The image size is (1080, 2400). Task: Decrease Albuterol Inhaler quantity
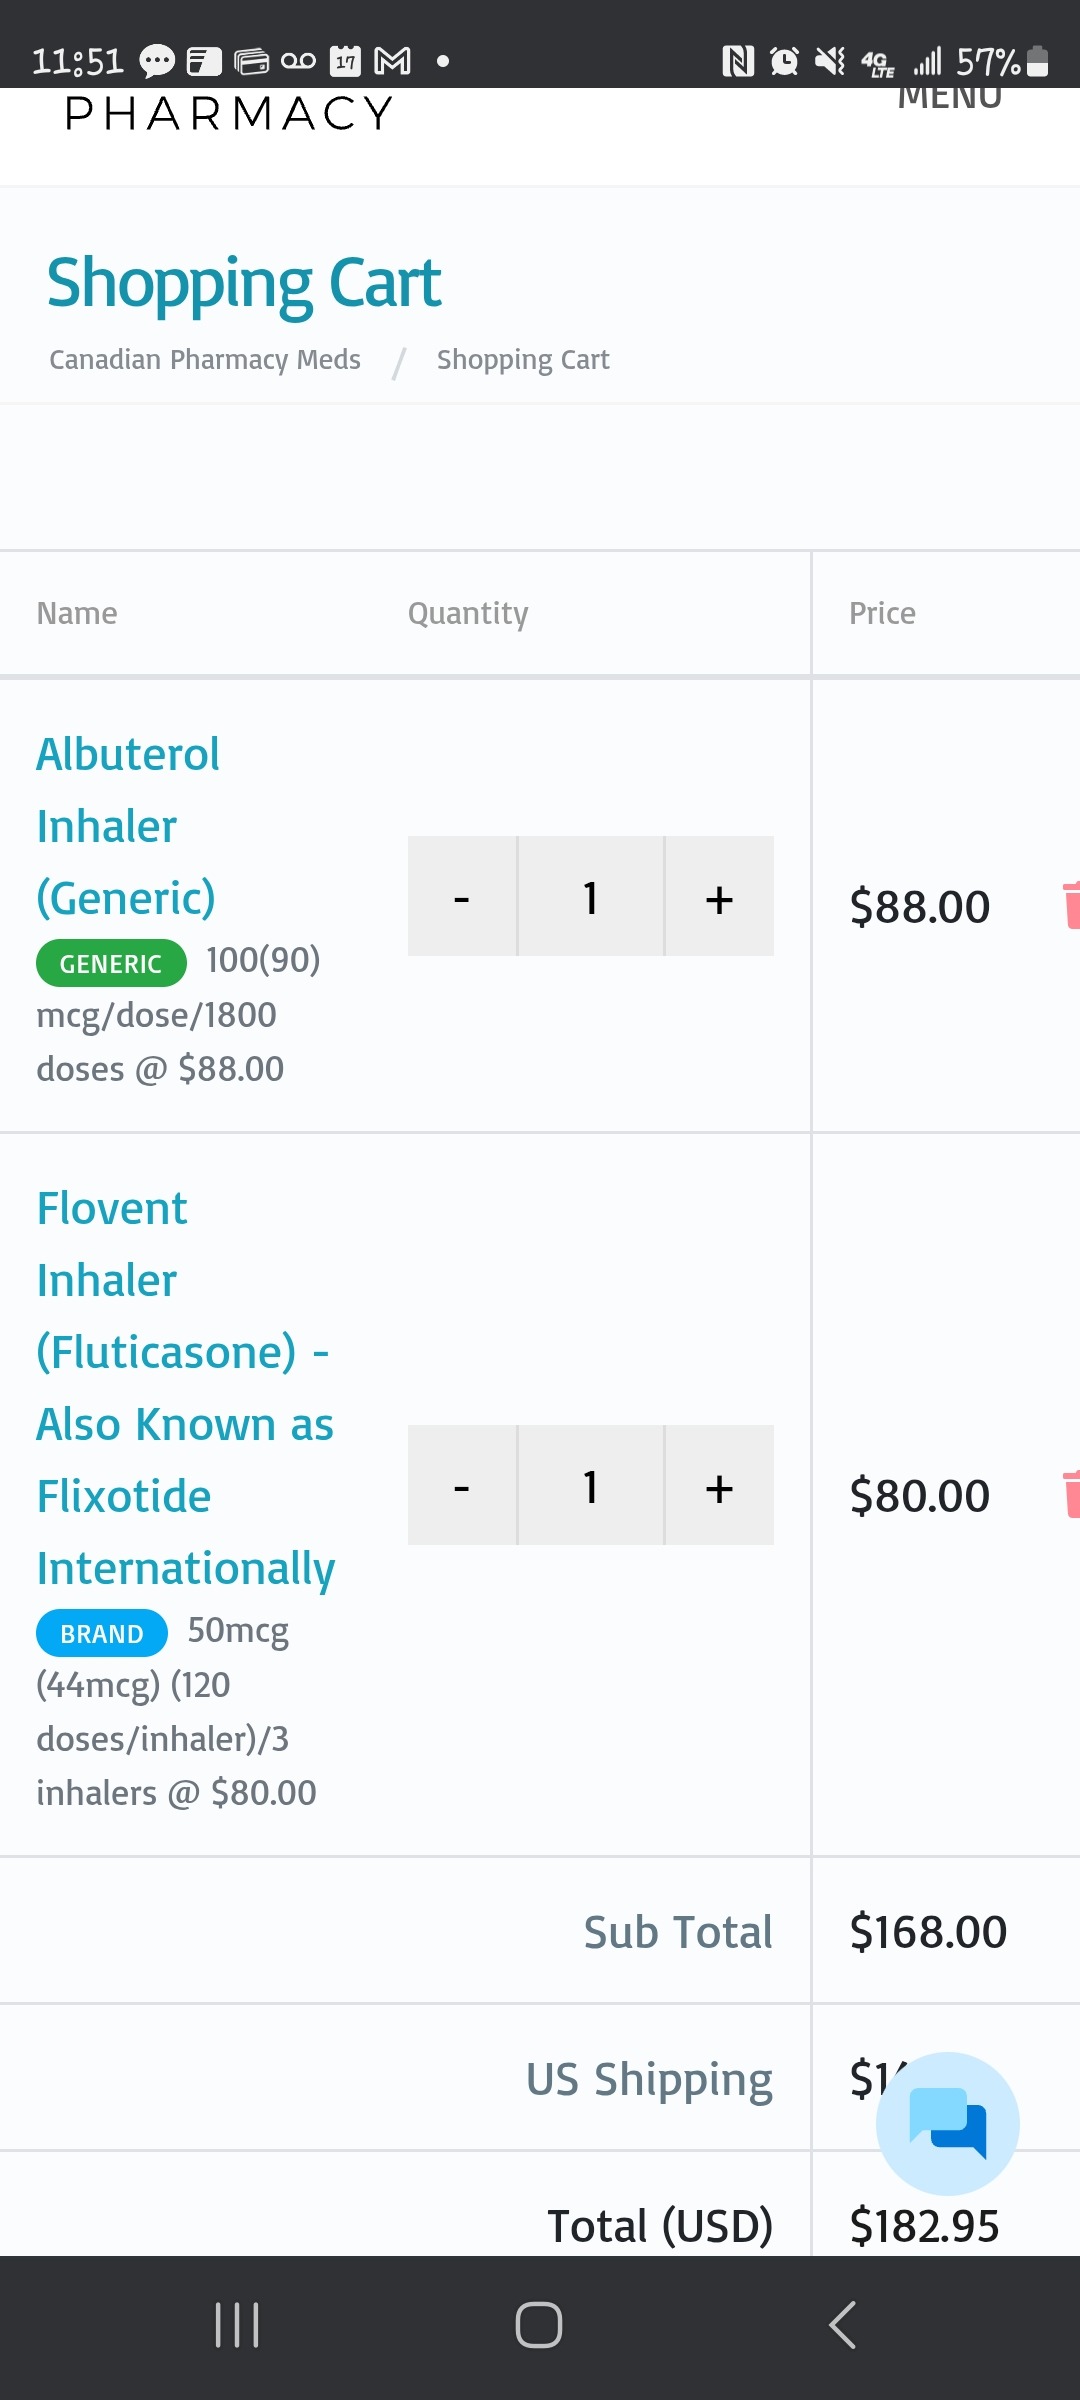coord(462,896)
